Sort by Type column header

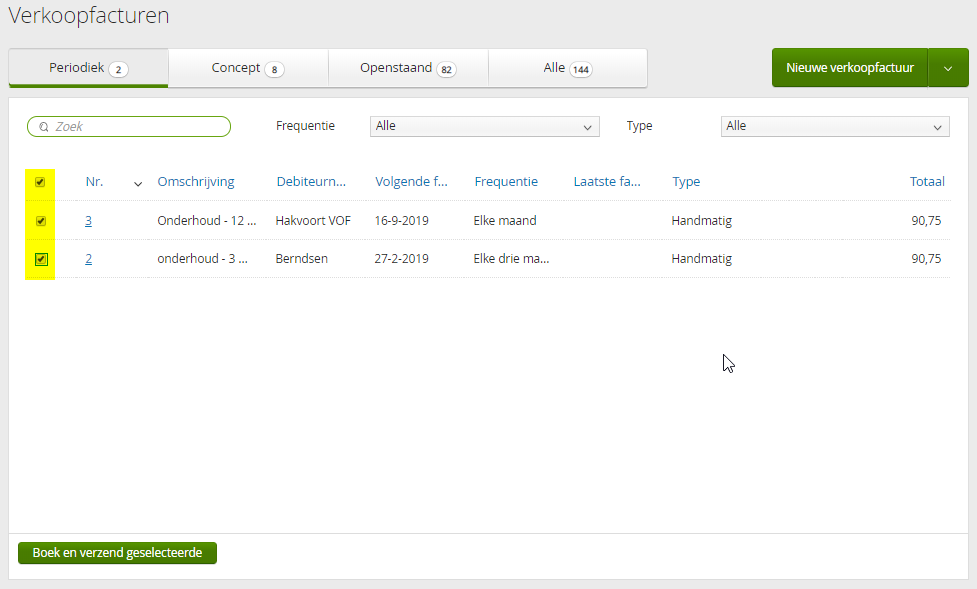(x=686, y=181)
